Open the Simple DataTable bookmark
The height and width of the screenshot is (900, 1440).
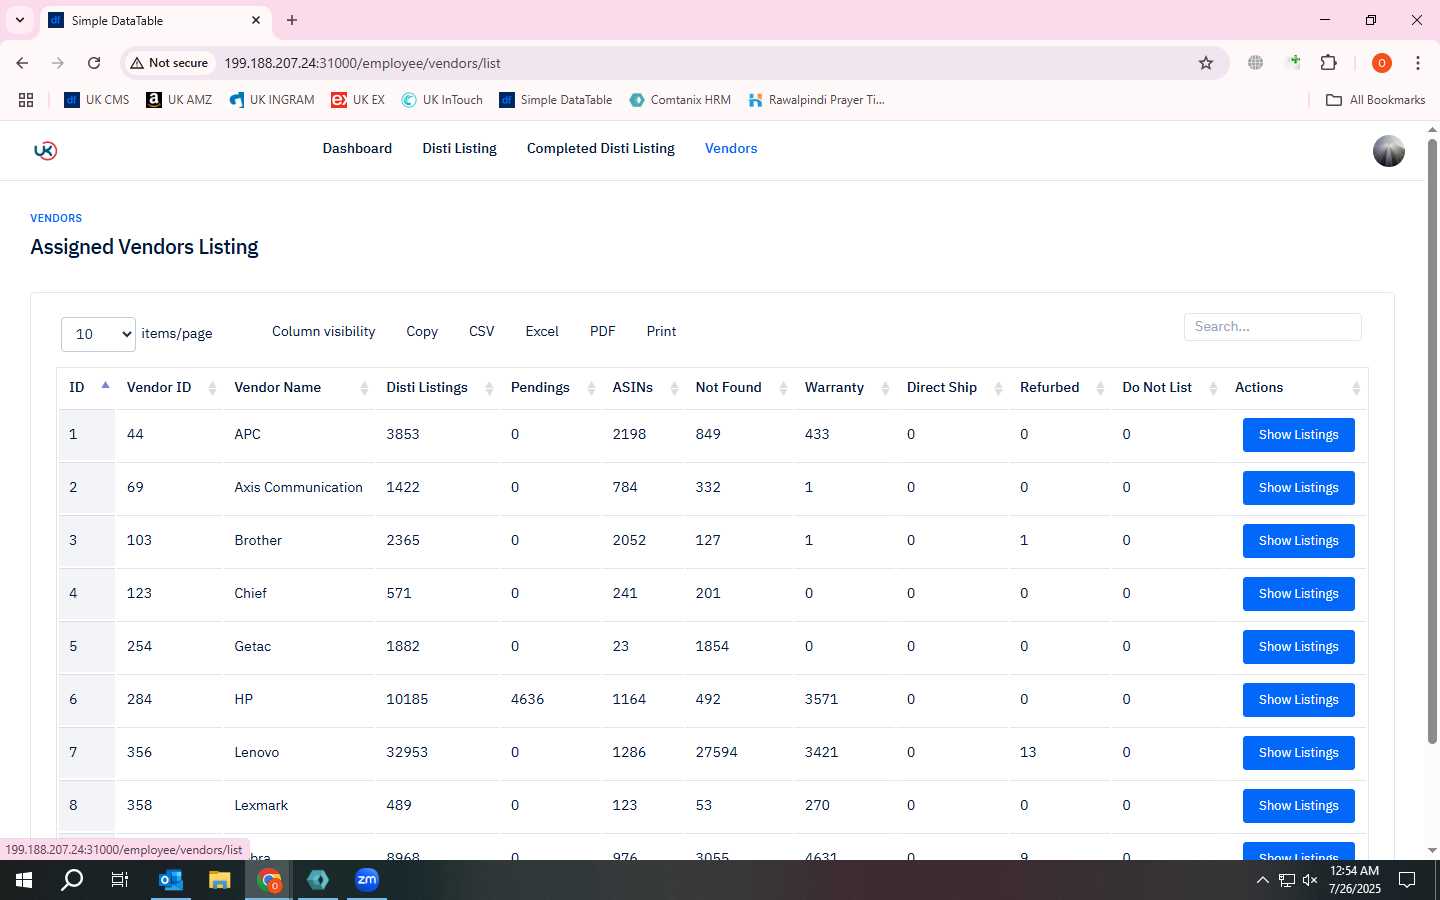[556, 100]
